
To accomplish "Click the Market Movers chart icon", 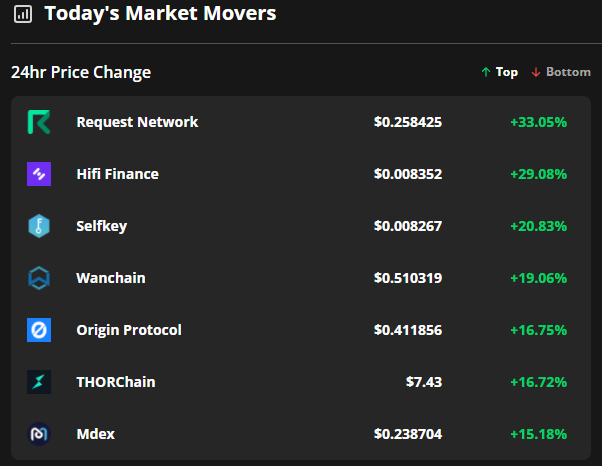I will pyautogui.click(x=23, y=14).
